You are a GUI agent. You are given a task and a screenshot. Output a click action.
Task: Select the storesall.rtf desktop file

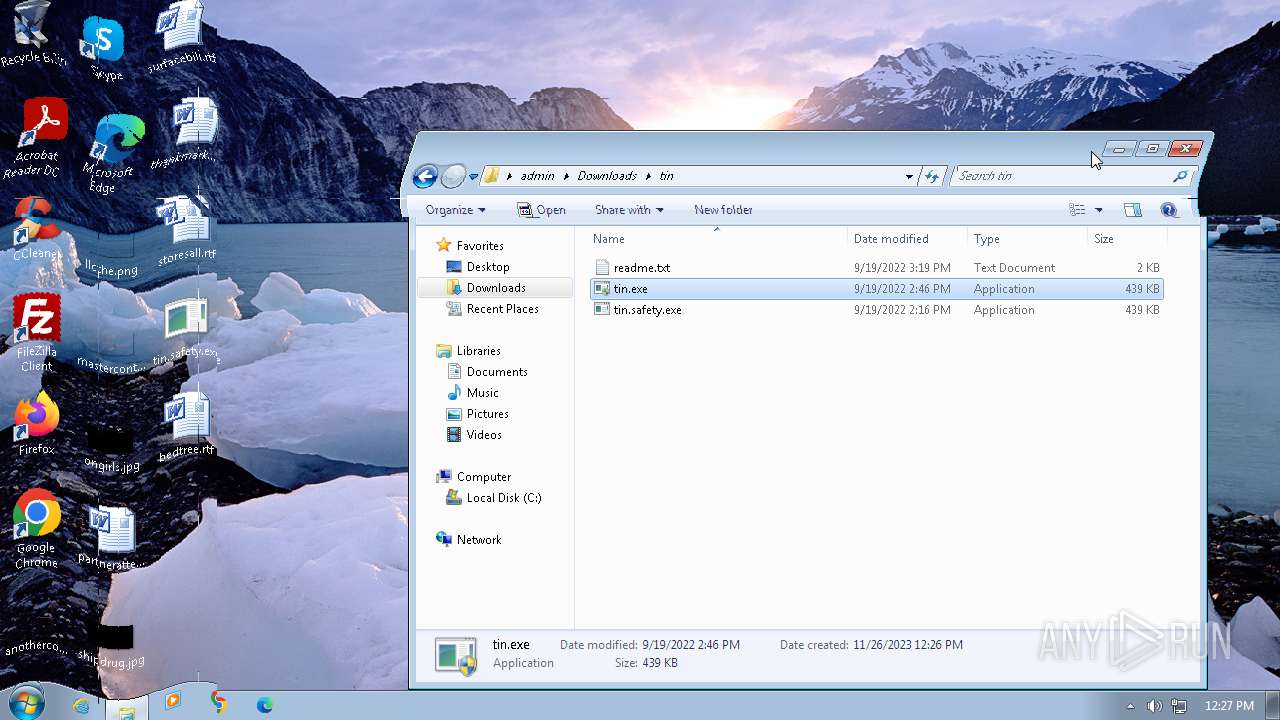tap(186, 230)
